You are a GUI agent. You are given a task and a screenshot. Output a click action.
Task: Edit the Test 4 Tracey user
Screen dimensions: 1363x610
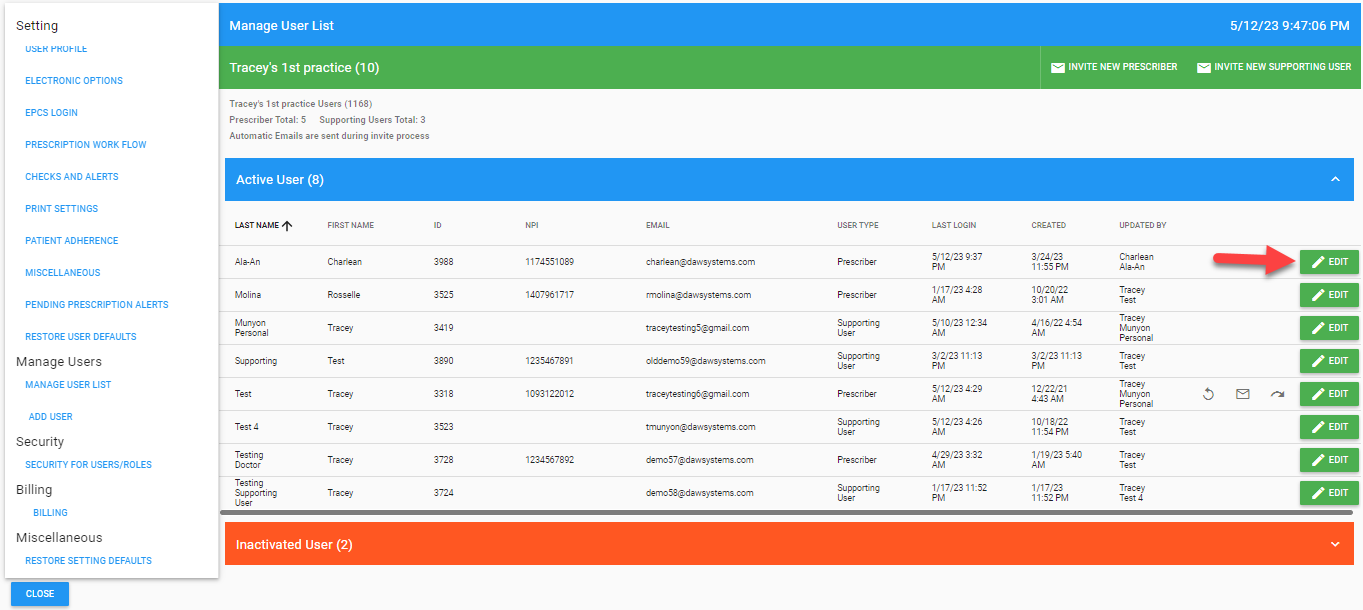tap(1329, 427)
